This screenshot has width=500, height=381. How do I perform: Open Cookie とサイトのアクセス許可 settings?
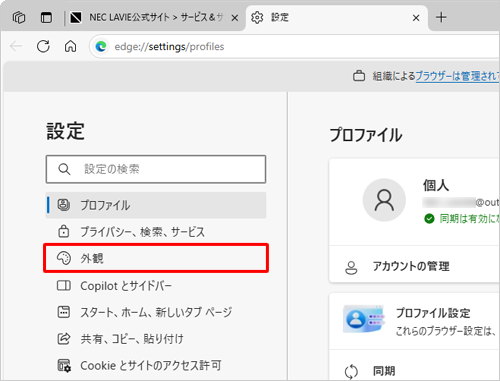tap(156, 365)
